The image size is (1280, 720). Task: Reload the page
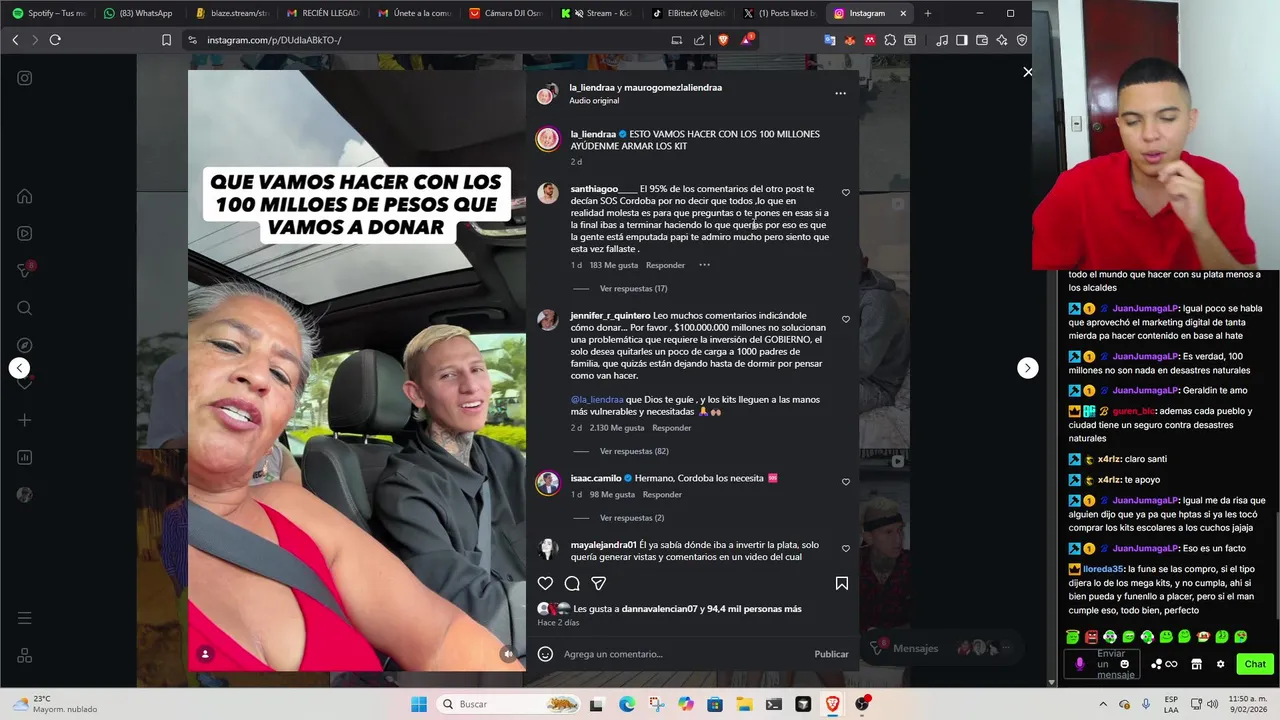coord(55,40)
